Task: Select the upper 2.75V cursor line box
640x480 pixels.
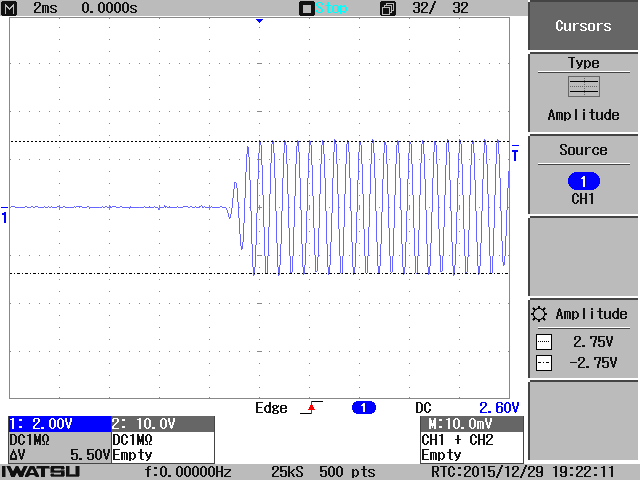Action: [544, 341]
